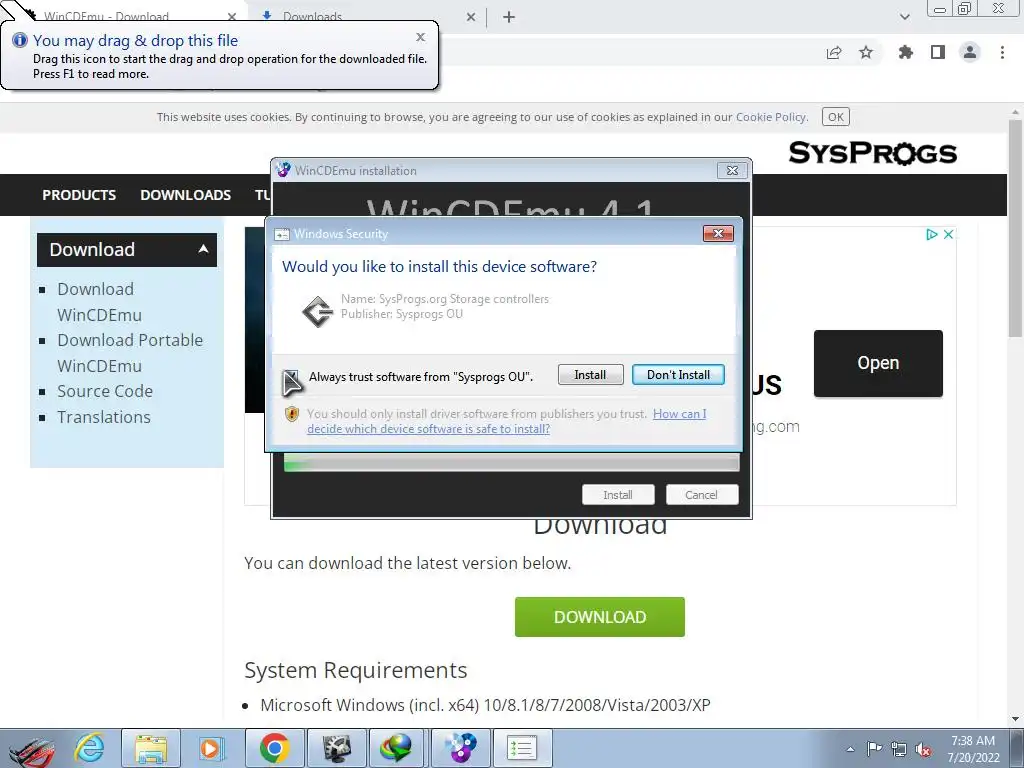The width and height of the screenshot is (1024, 768).
Task: Close the WinCDEmu installation window
Action: (732, 170)
